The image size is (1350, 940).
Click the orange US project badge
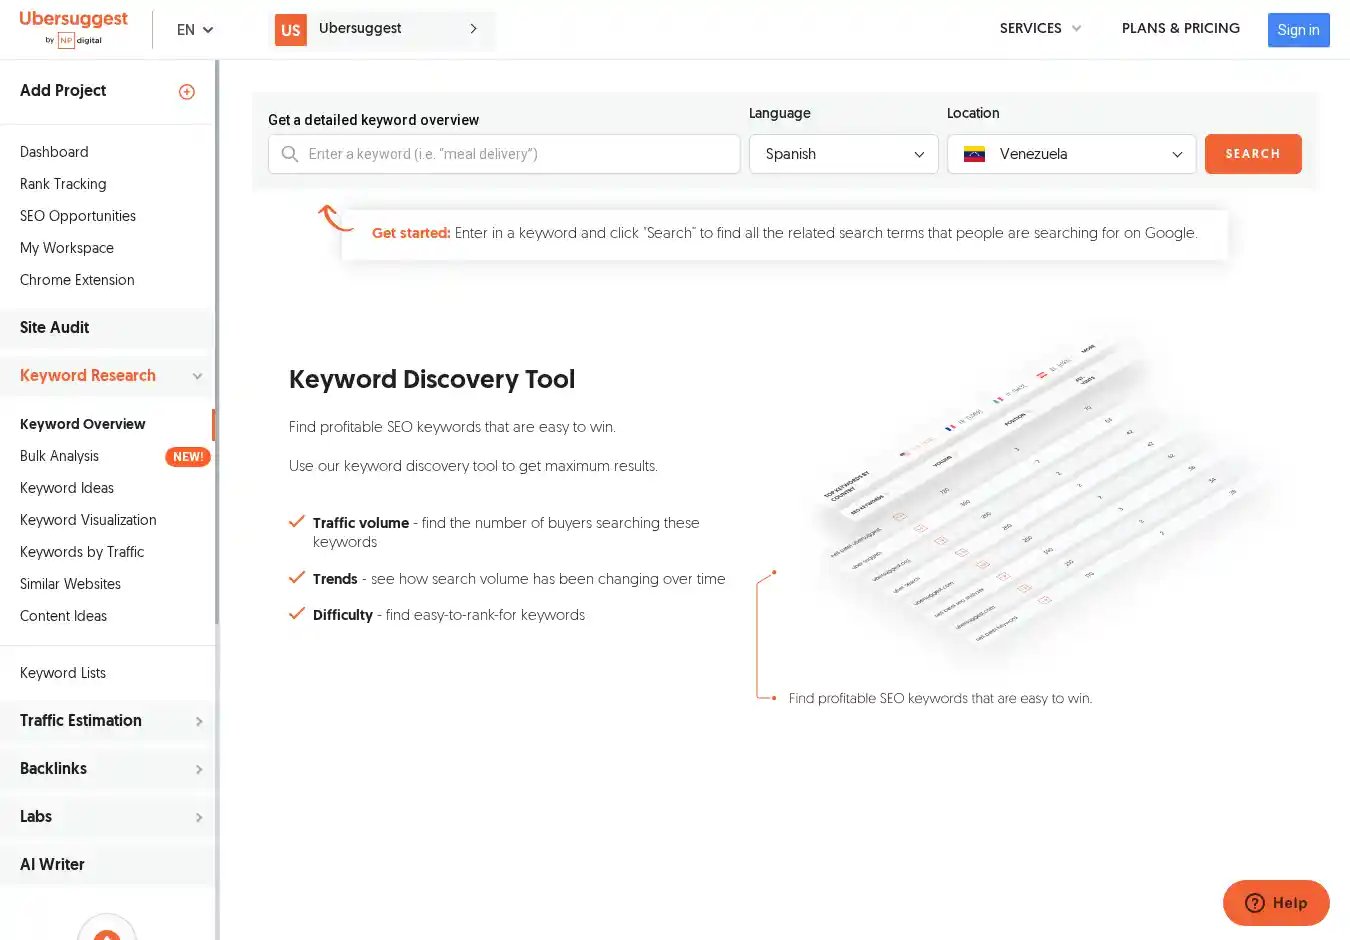tap(291, 30)
